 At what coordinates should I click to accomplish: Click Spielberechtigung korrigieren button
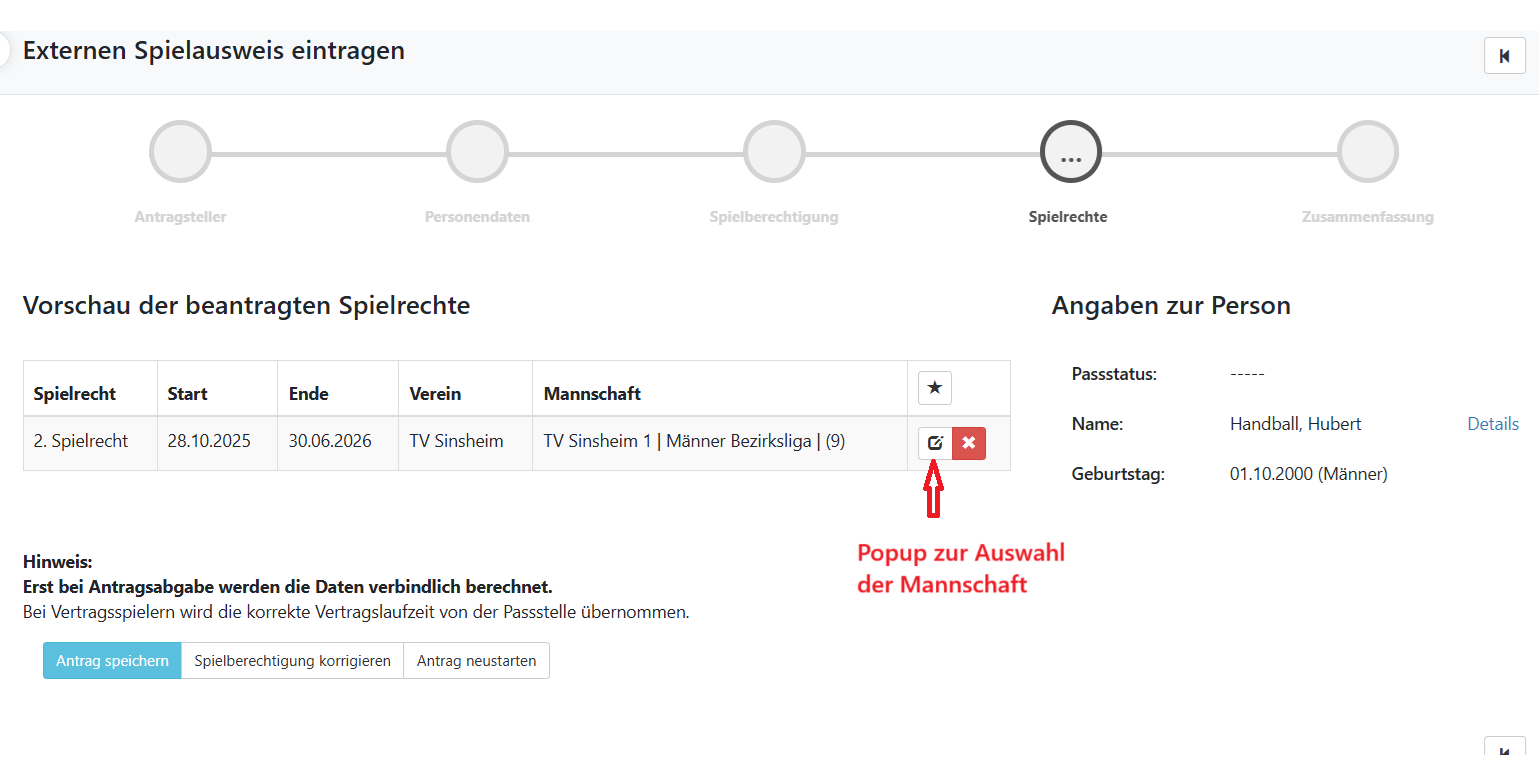click(292, 661)
